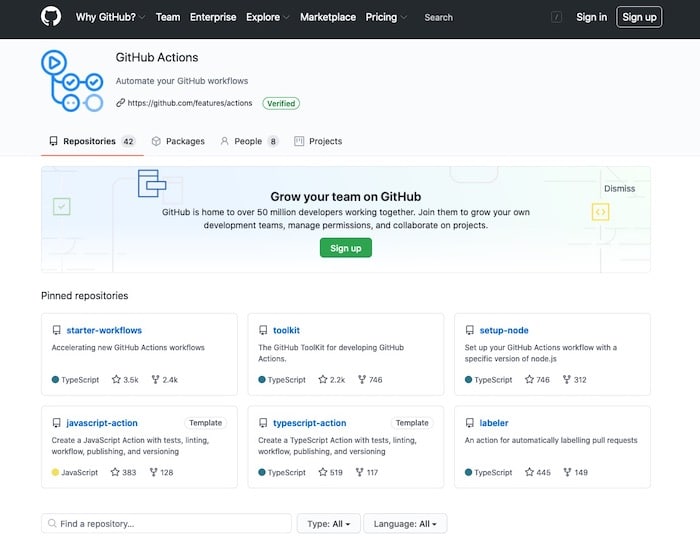Open the star count 2.2k of toolkit
Image resolution: width=700 pixels, height=540 pixels.
(x=332, y=379)
